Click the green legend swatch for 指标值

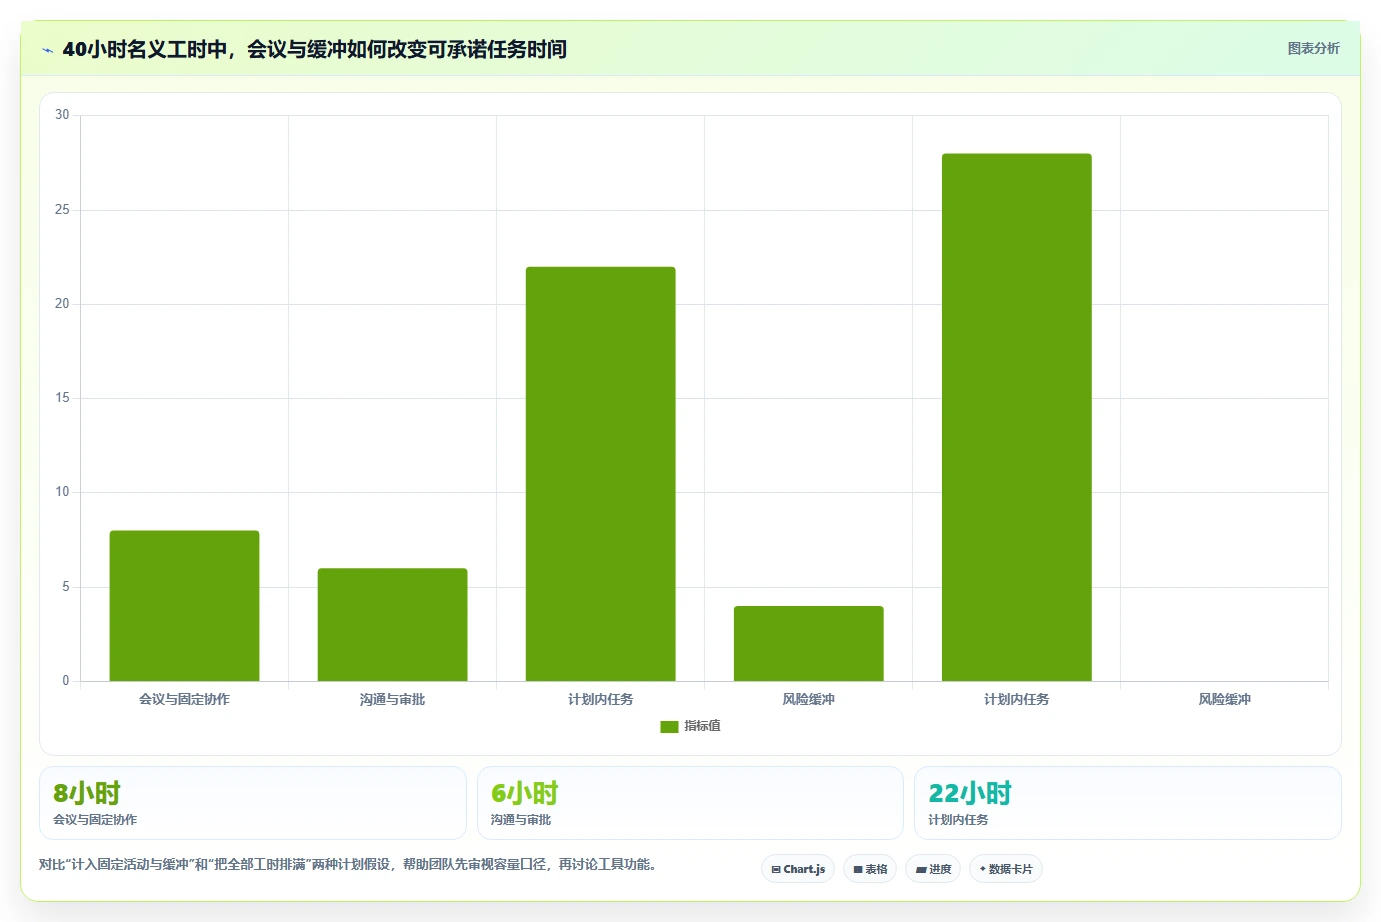point(669,727)
